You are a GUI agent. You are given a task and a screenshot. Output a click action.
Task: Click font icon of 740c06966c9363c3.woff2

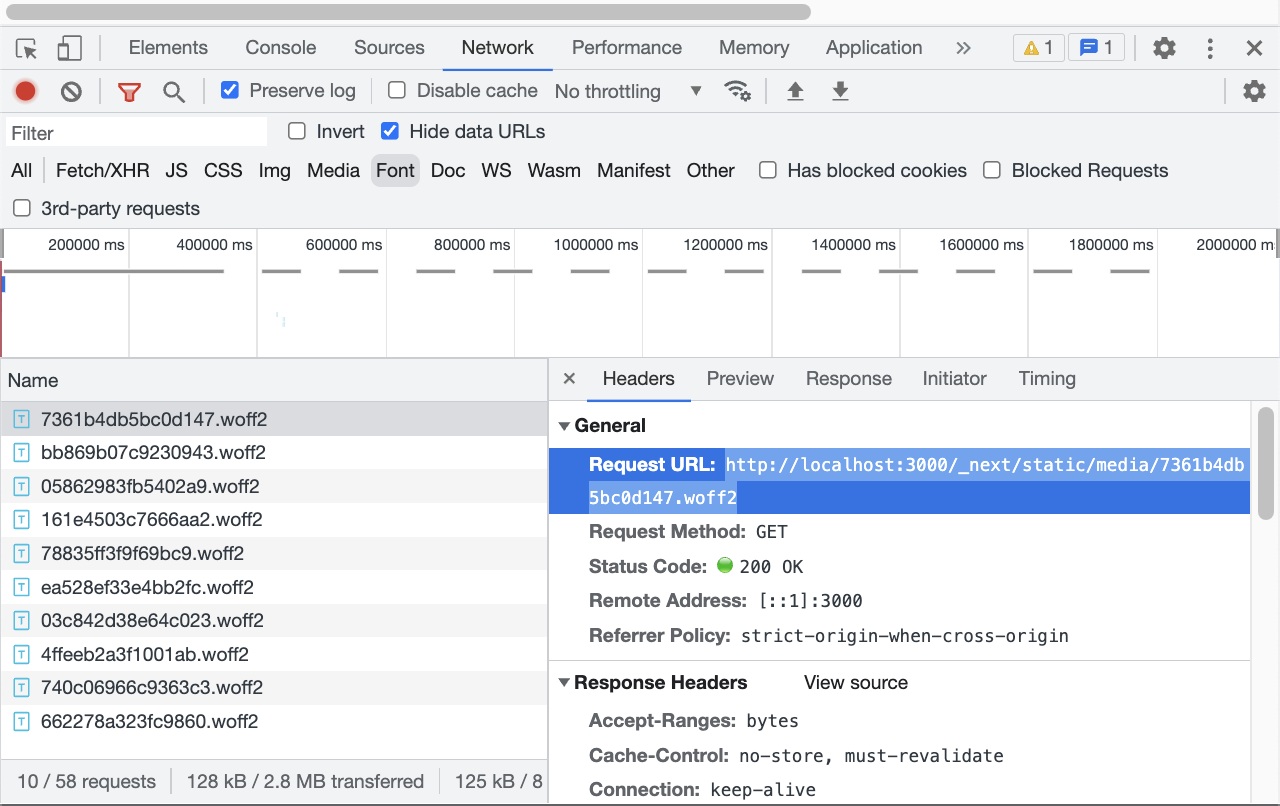point(21,688)
